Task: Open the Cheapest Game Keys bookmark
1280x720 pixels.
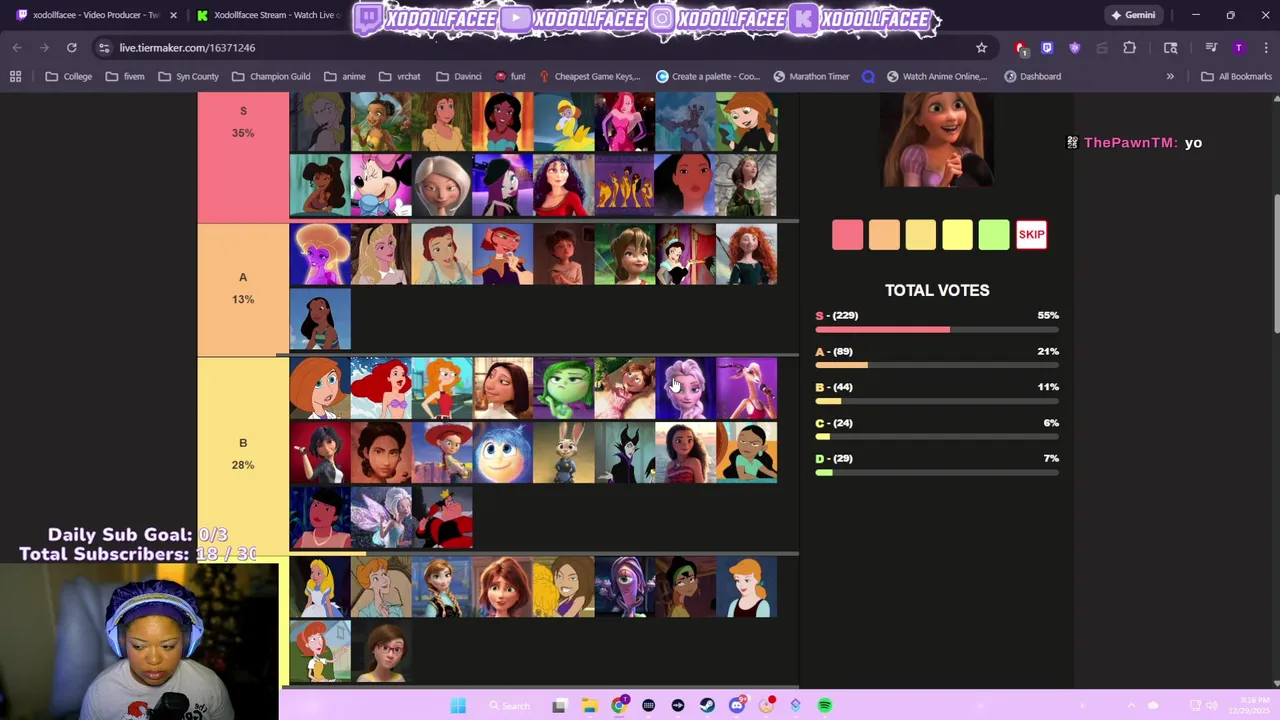Action: click(589, 76)
